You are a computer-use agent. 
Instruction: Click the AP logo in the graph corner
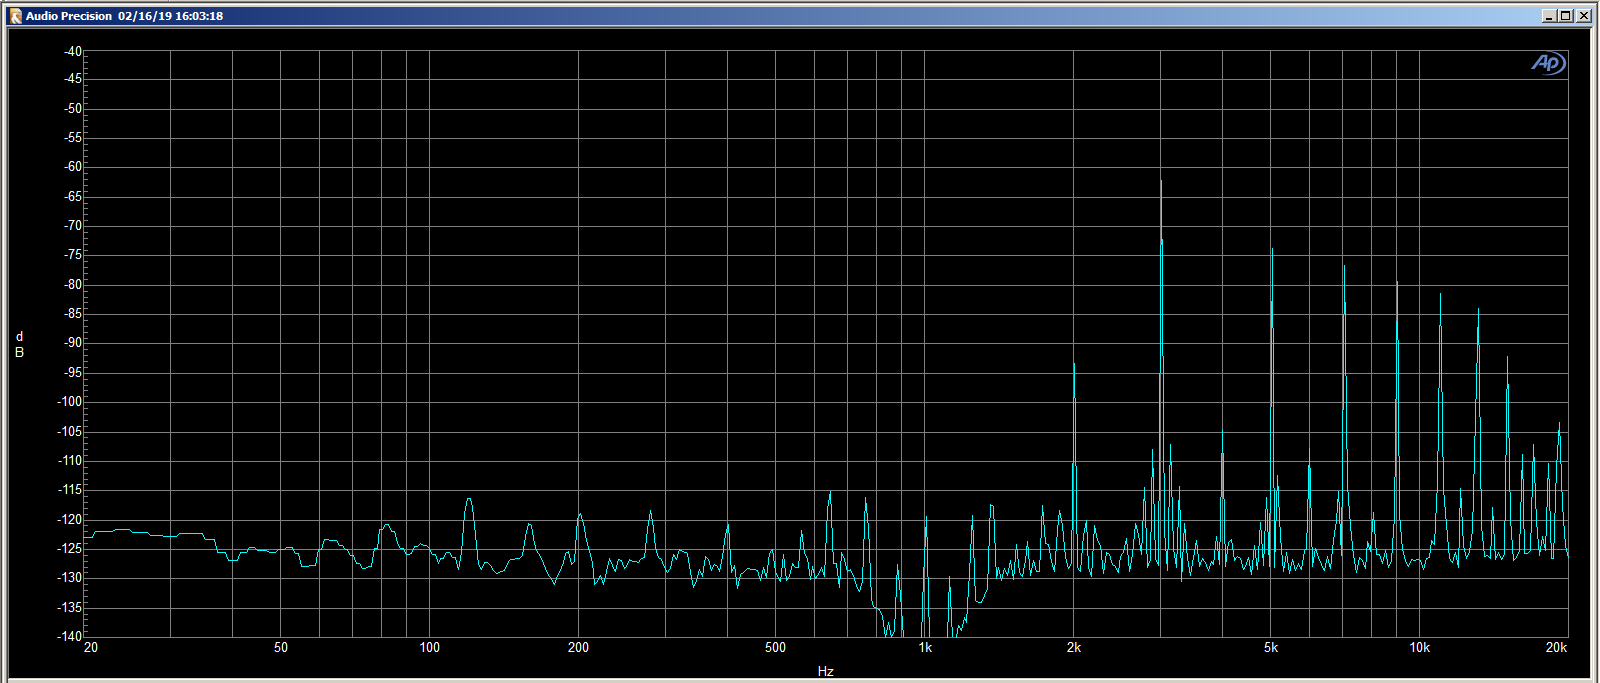click(x=1548, y=63)
